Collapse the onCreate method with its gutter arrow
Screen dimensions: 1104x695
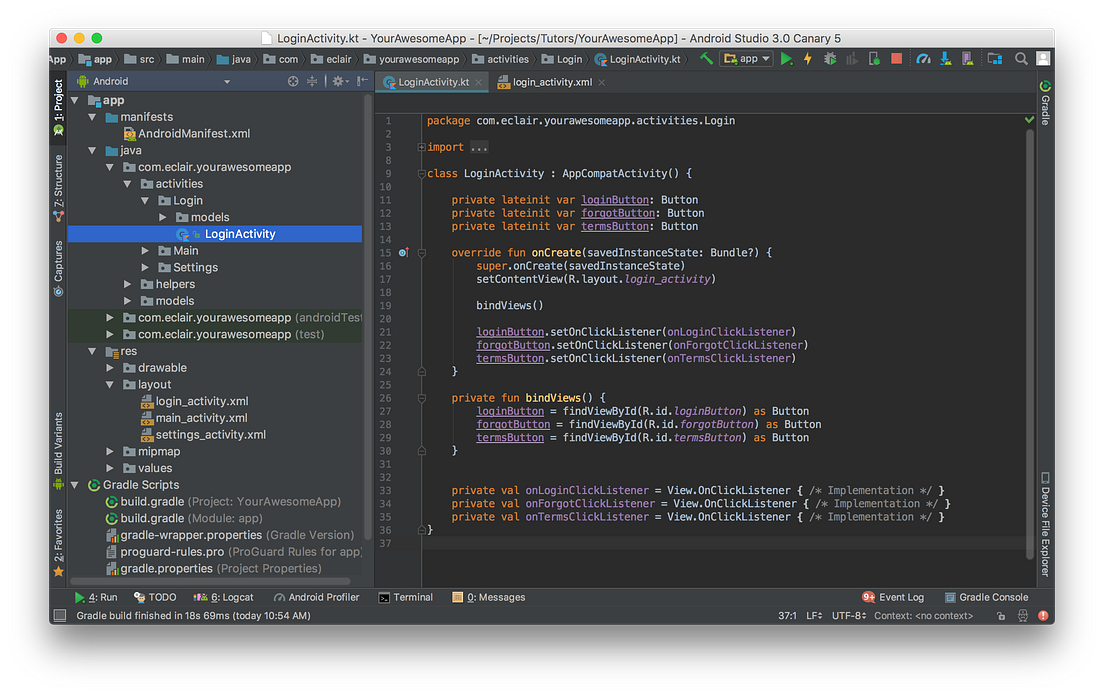pyautogui.click(x=421, y=252)
